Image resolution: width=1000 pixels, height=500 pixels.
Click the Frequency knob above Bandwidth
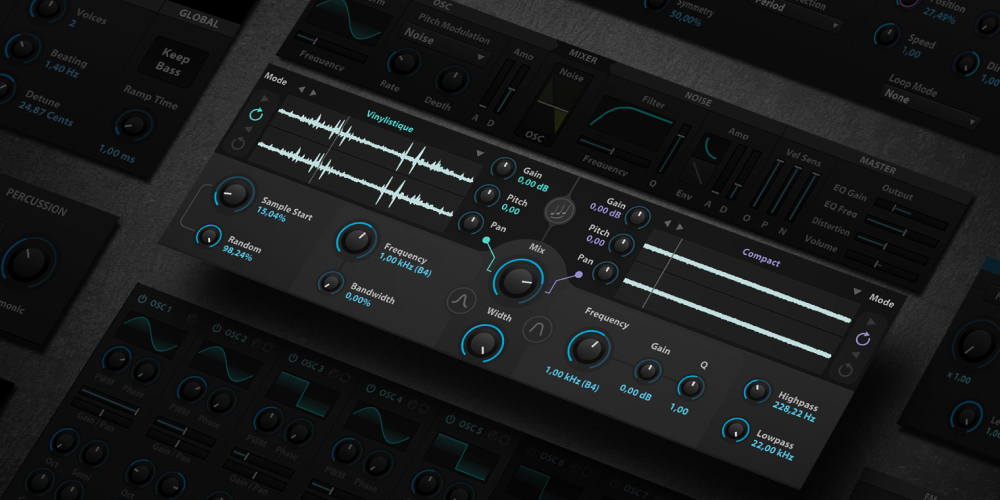[357, 240]
